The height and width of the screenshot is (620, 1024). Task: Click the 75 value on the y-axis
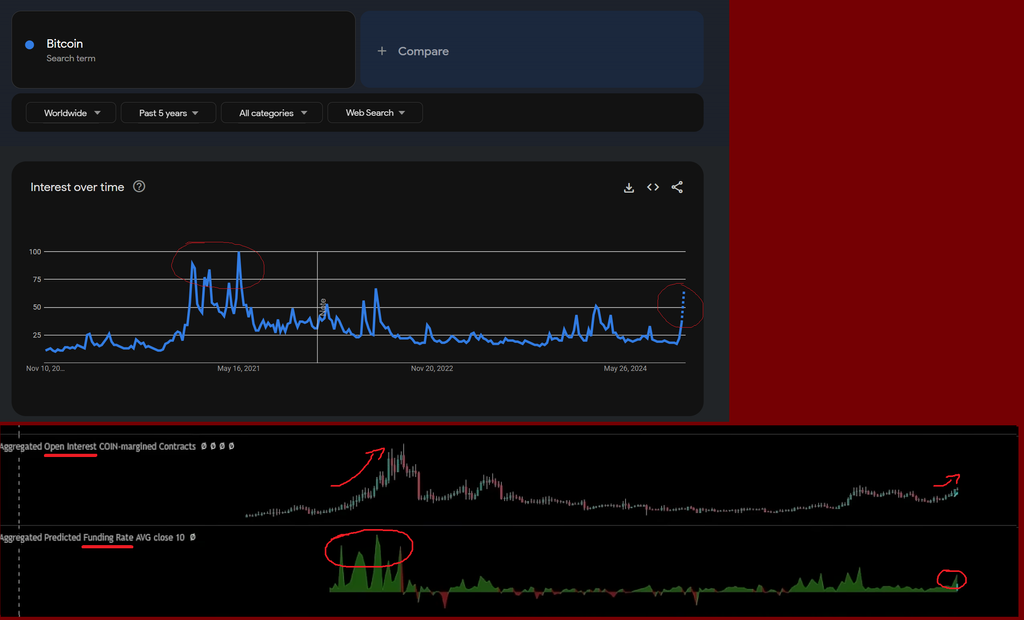click(37, 280)
